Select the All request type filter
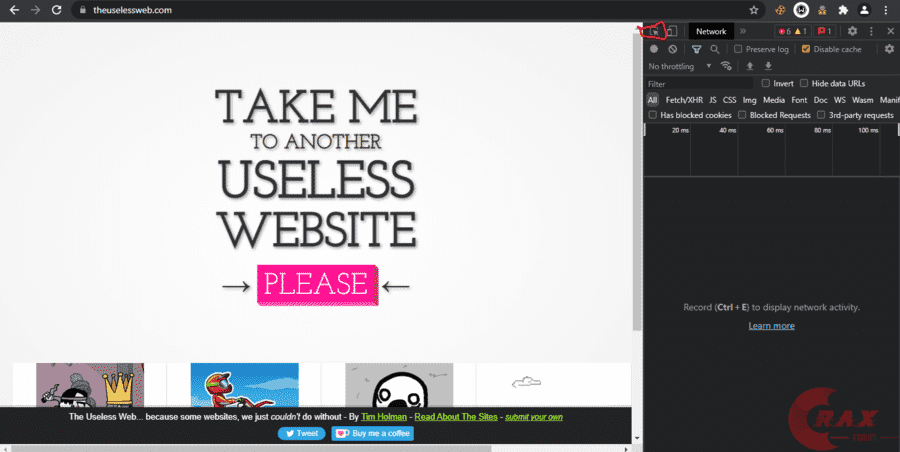Viewport: 900px width, 452px height. (652, 100)
